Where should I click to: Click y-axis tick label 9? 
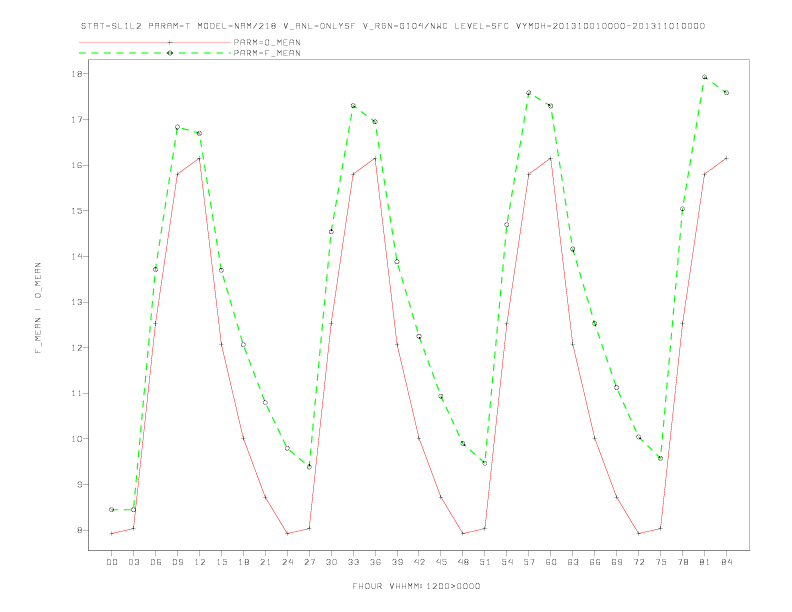point(79,484)
